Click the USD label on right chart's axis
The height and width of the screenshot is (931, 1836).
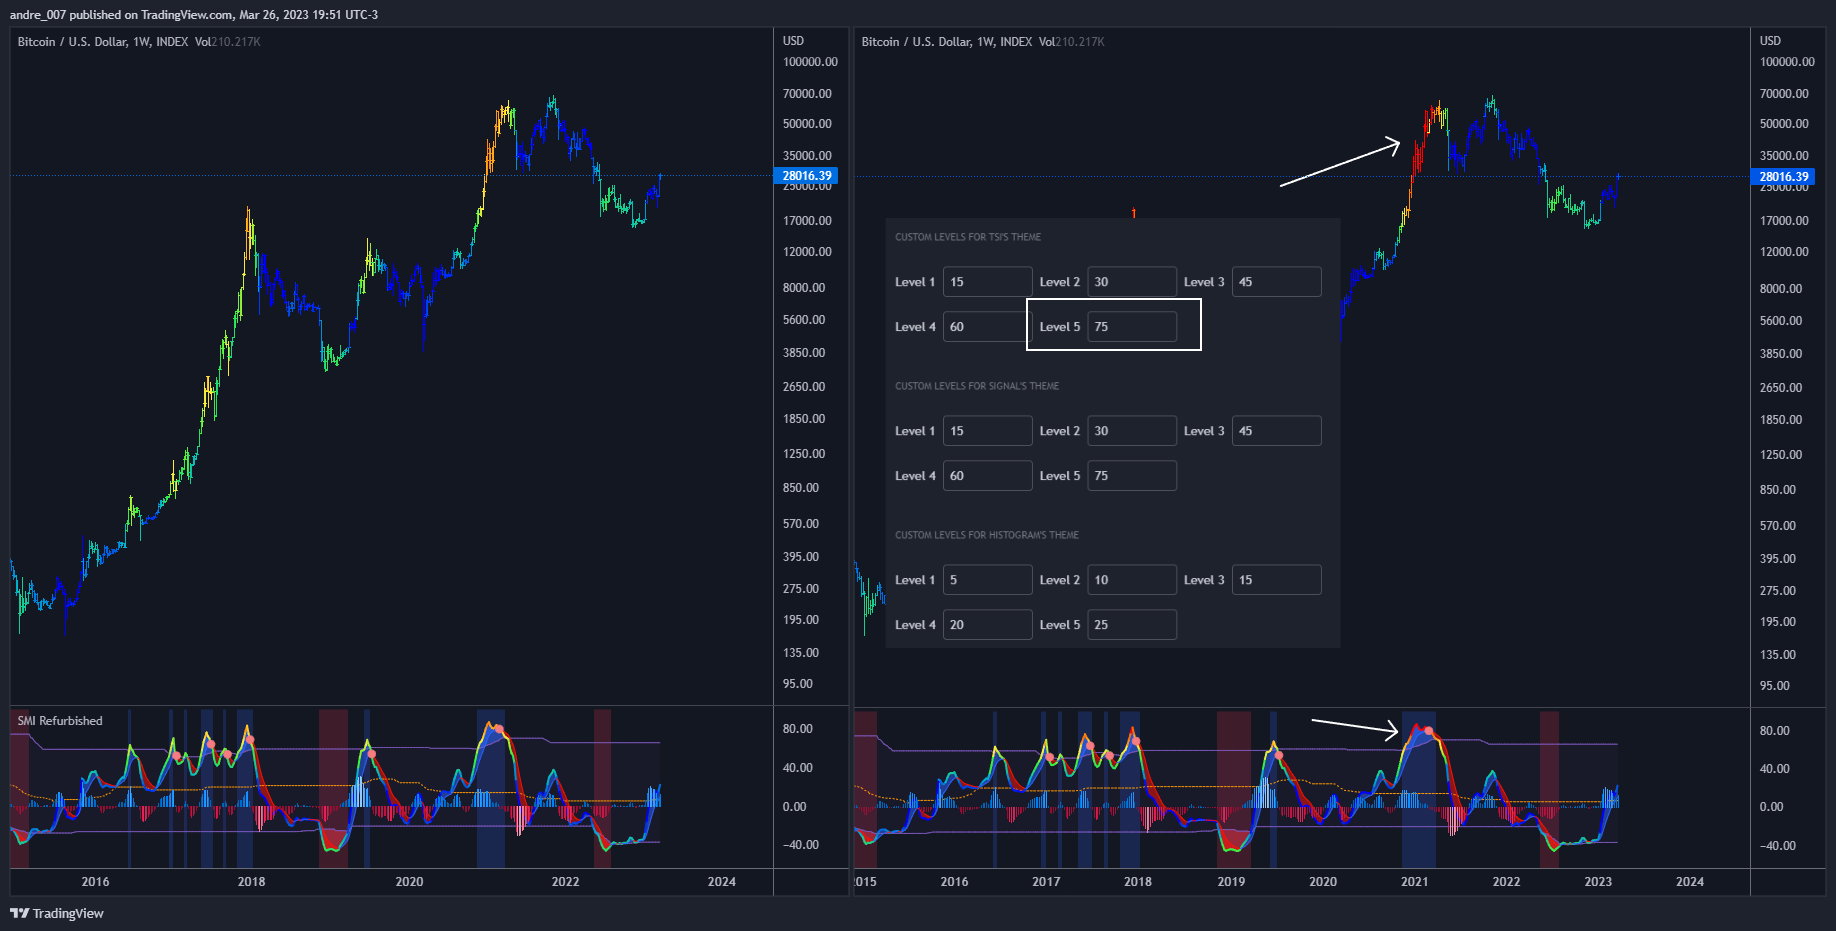[x=1770, y=41]
